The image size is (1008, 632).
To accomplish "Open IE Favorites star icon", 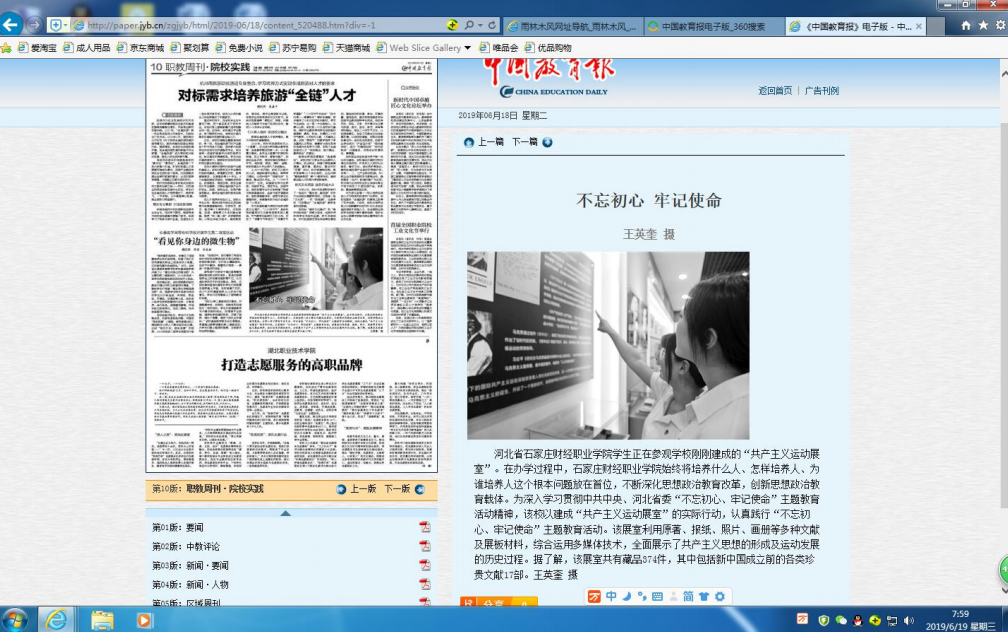I will tap(981, 24).
